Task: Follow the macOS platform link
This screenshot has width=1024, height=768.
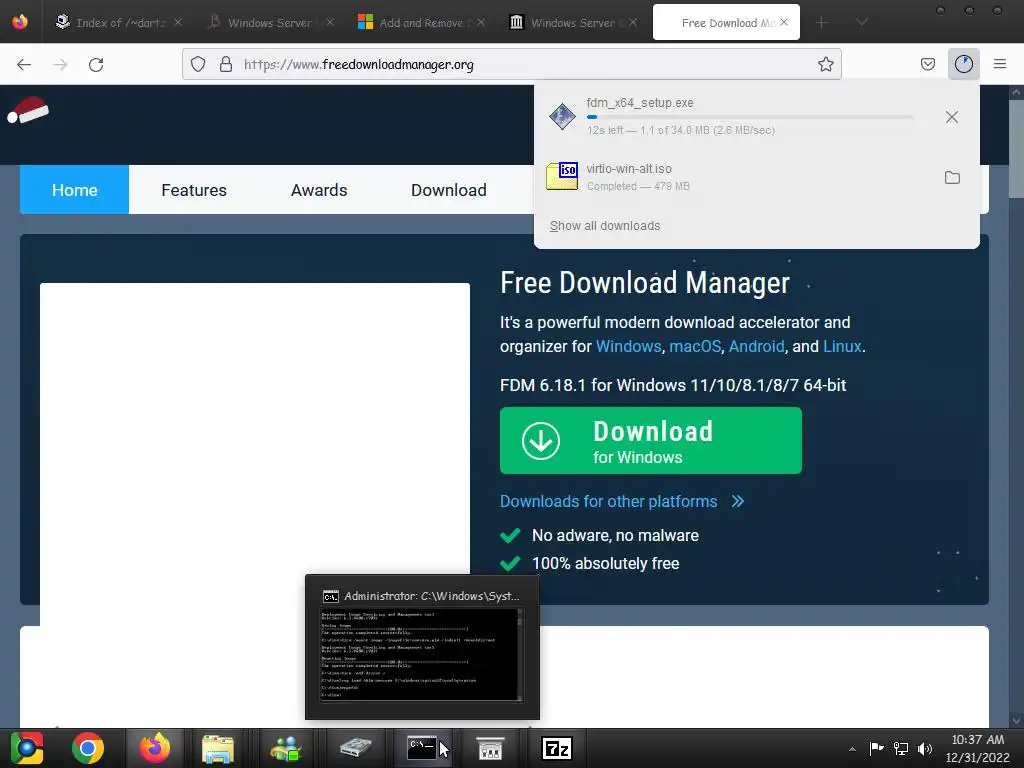Action: [x=695, y=346]
